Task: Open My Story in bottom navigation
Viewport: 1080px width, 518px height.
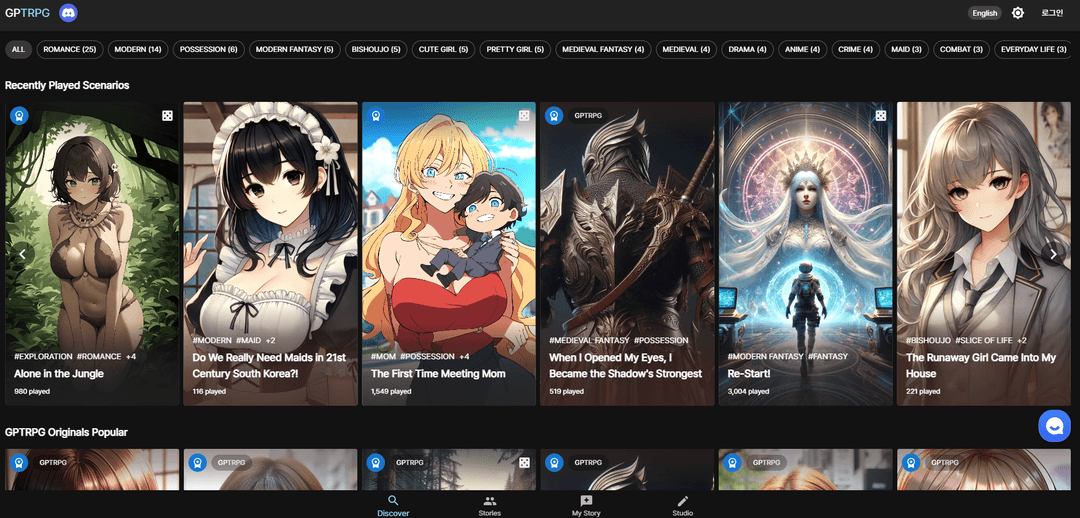Action: [586, 506]
